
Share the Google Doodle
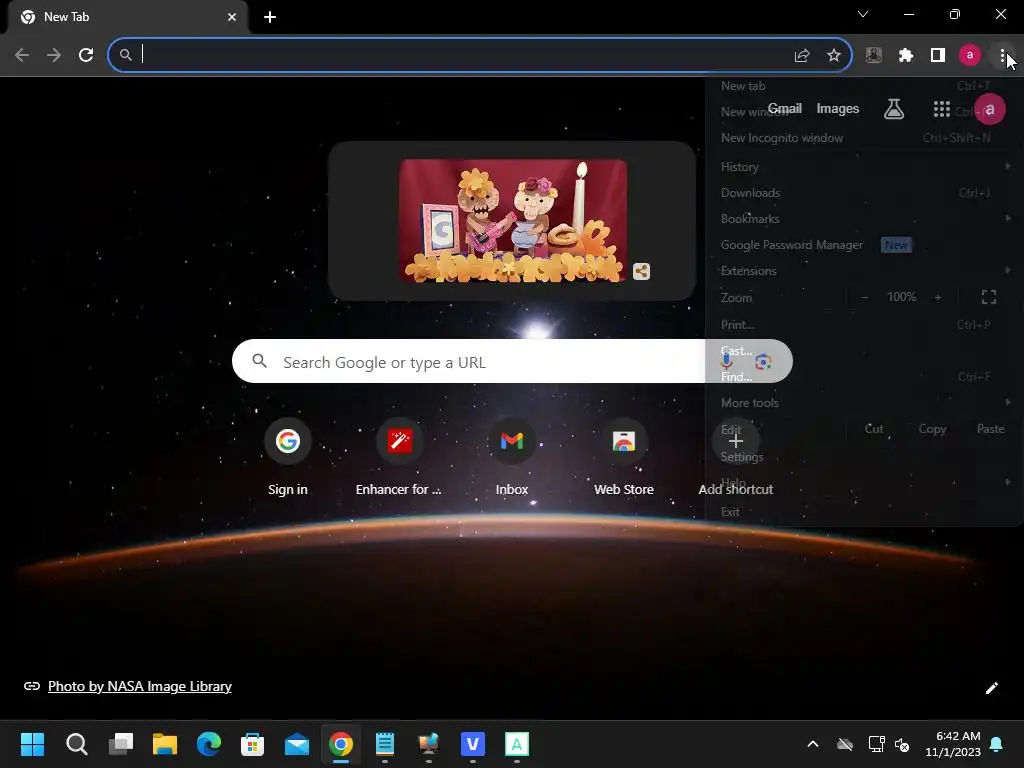click(x=641, y=272)
